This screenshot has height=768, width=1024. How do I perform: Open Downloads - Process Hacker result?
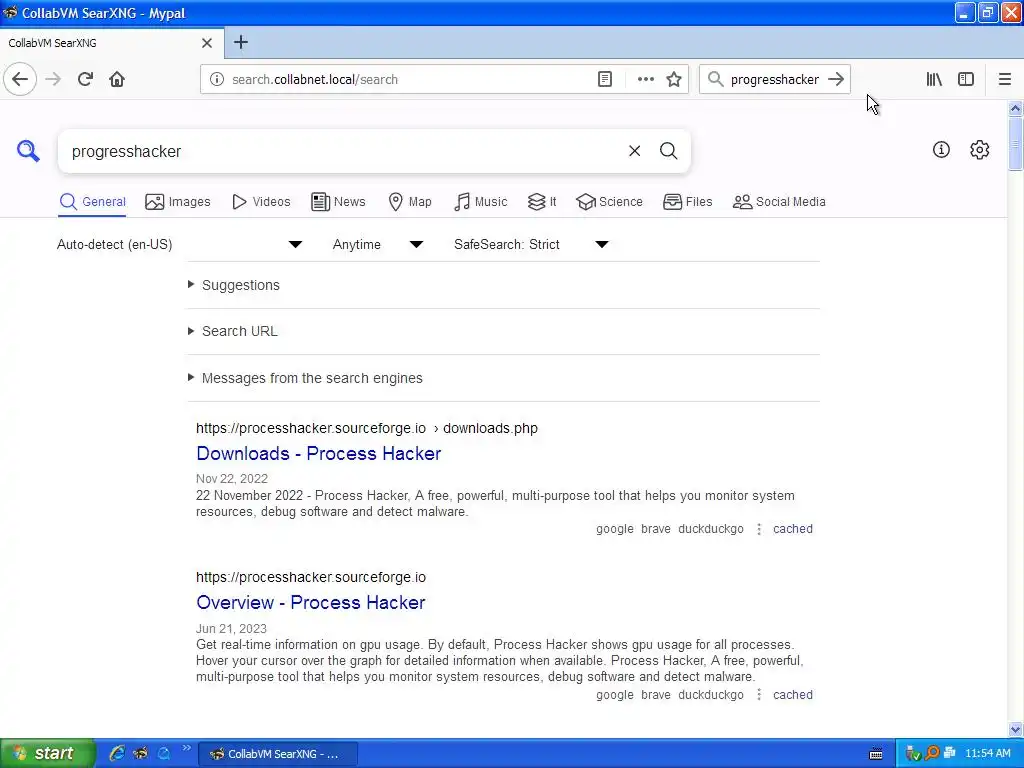click(319, 453)
